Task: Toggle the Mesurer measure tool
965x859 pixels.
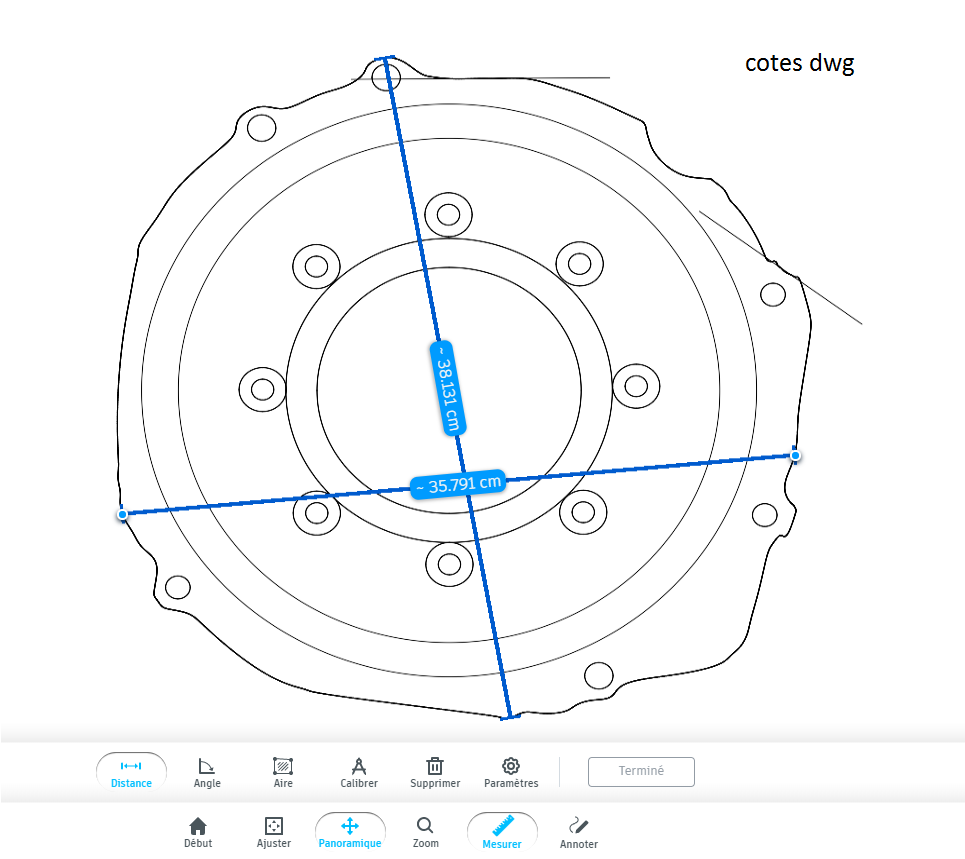Action: click(502, 833)
